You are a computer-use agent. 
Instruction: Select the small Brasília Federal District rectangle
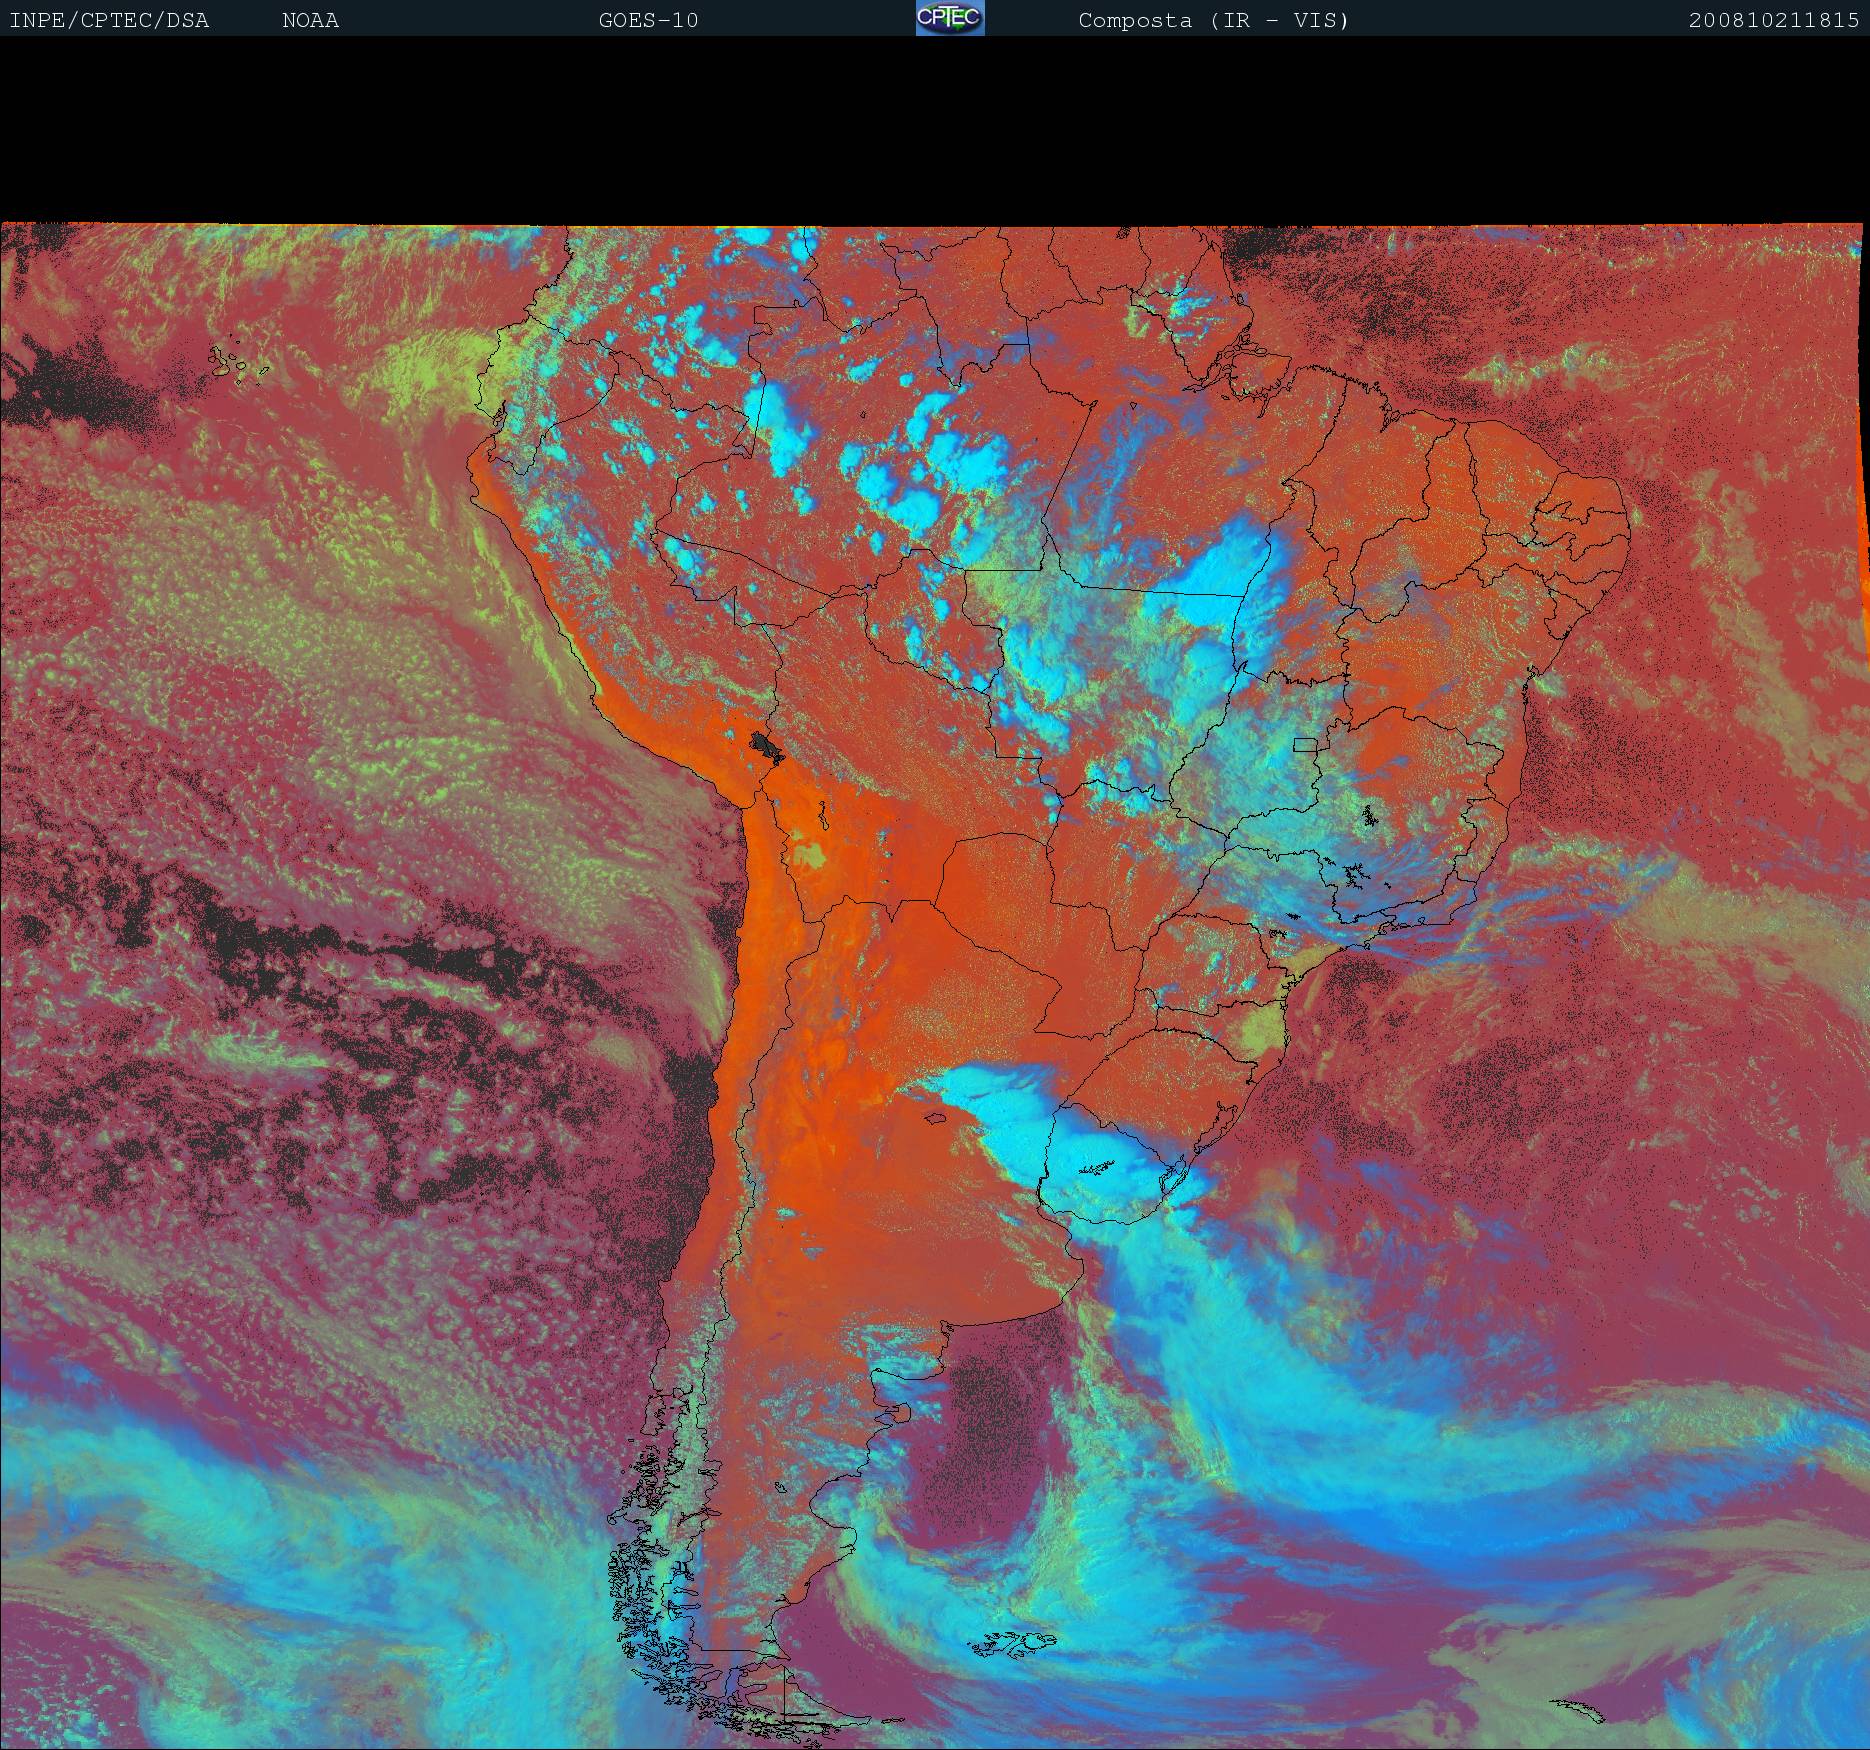1305,744
